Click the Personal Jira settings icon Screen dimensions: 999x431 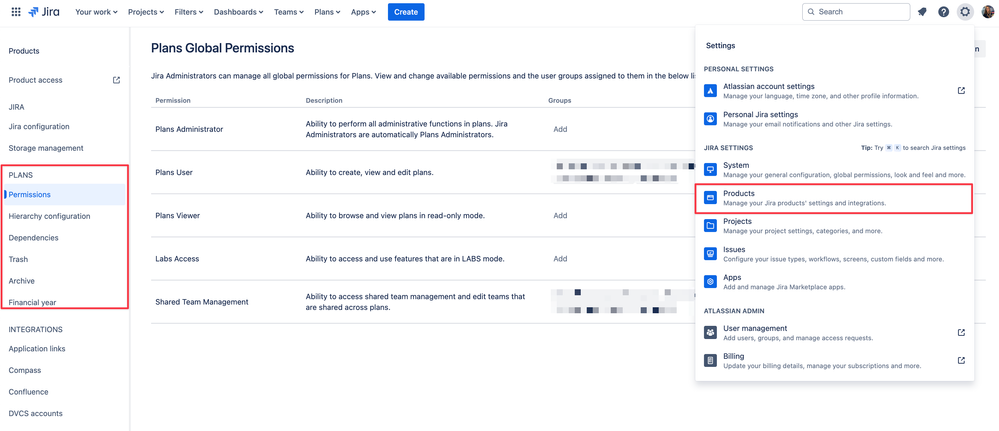[x=710, y=119]
